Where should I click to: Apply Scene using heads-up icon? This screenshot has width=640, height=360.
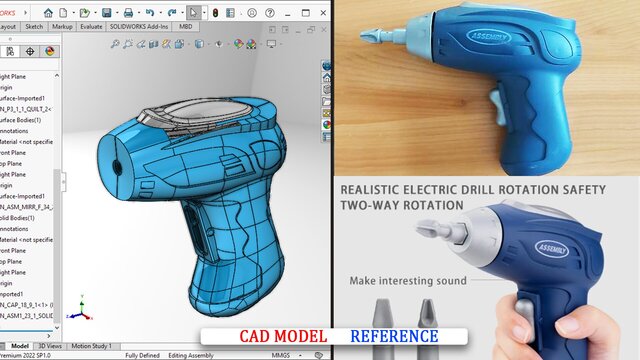click(x=251, y=44)
